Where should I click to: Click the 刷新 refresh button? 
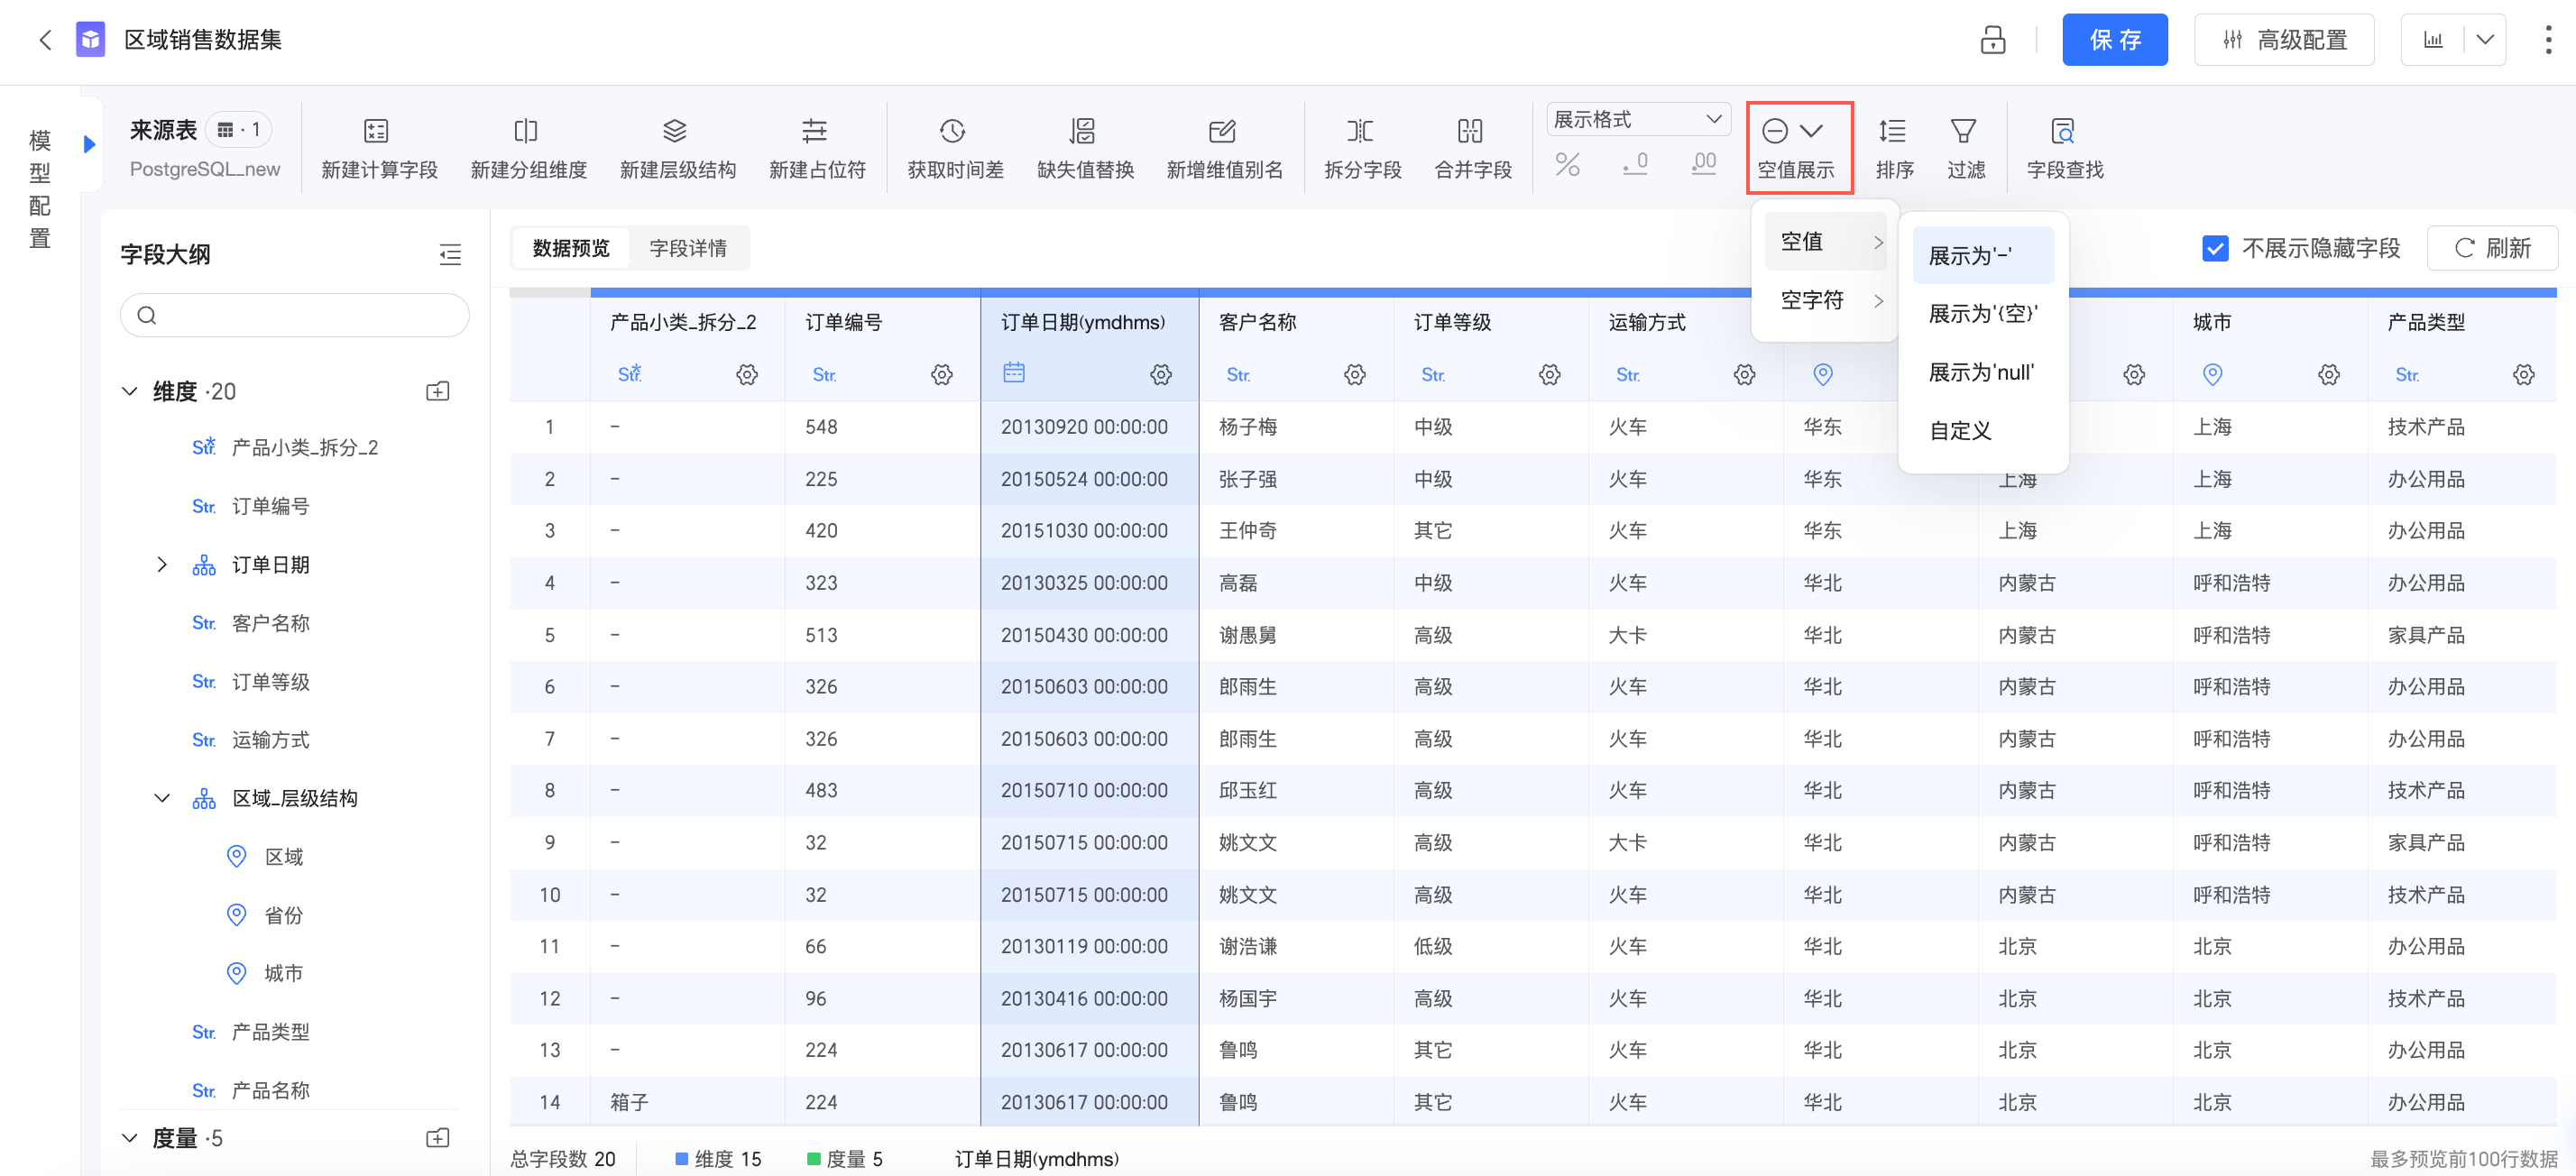point(2492,248)
